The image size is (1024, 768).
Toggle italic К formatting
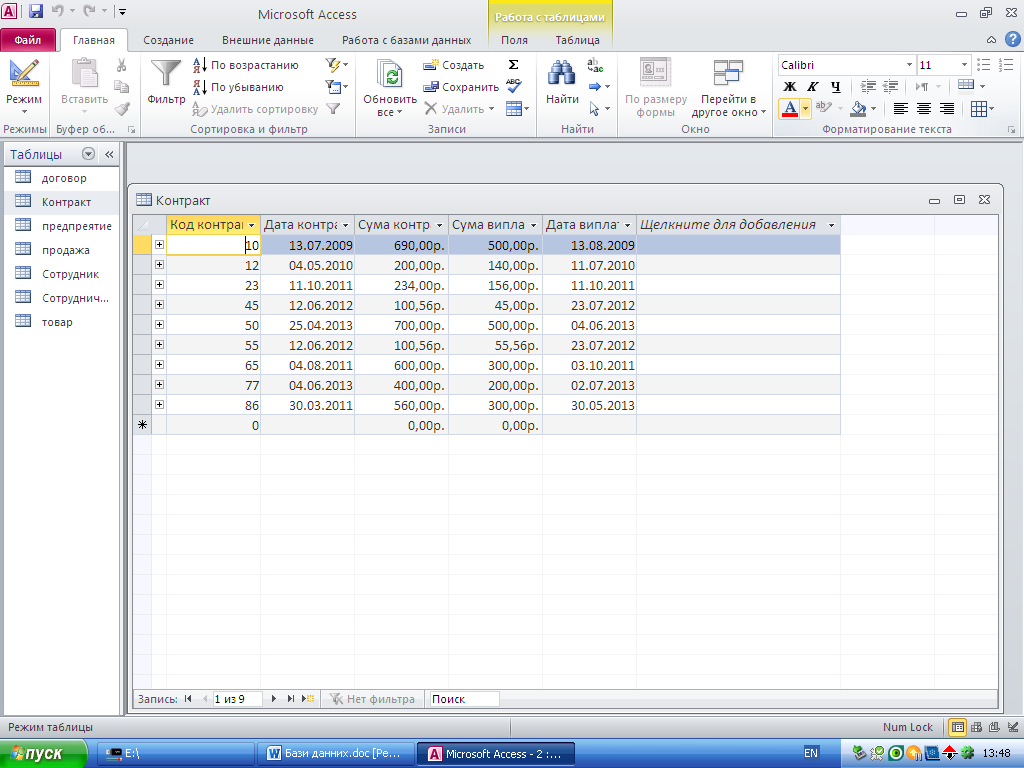[x=812, y=86]
